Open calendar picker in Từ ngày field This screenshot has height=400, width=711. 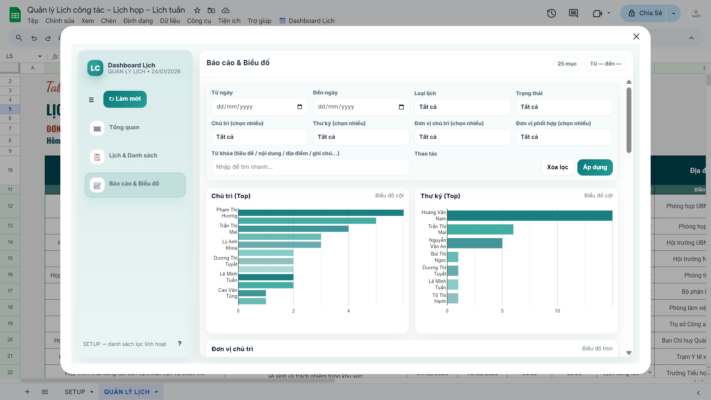[301, 107]
